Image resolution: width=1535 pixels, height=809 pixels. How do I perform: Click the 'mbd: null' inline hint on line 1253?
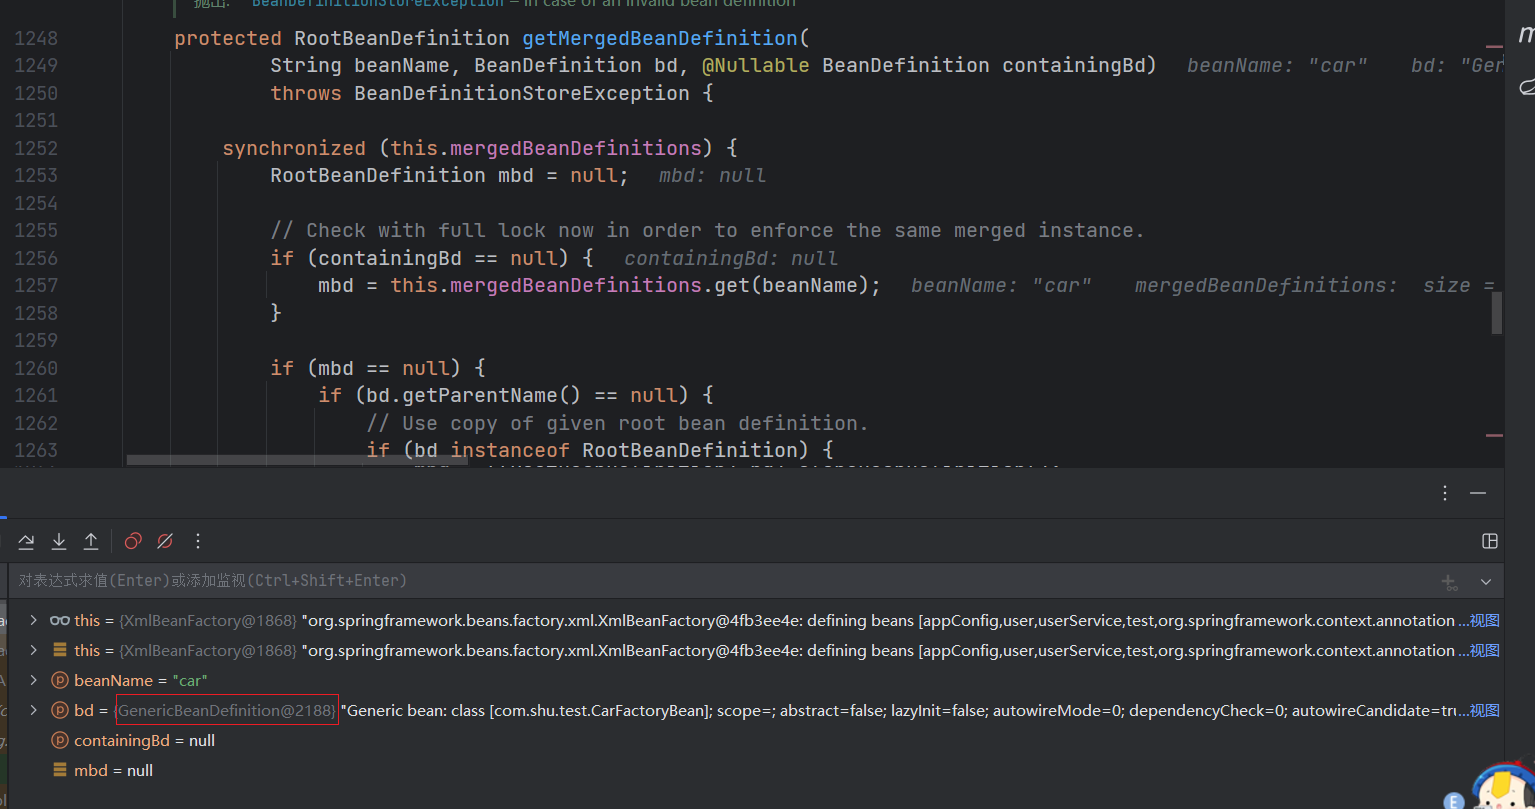click(x=712, y=175)
